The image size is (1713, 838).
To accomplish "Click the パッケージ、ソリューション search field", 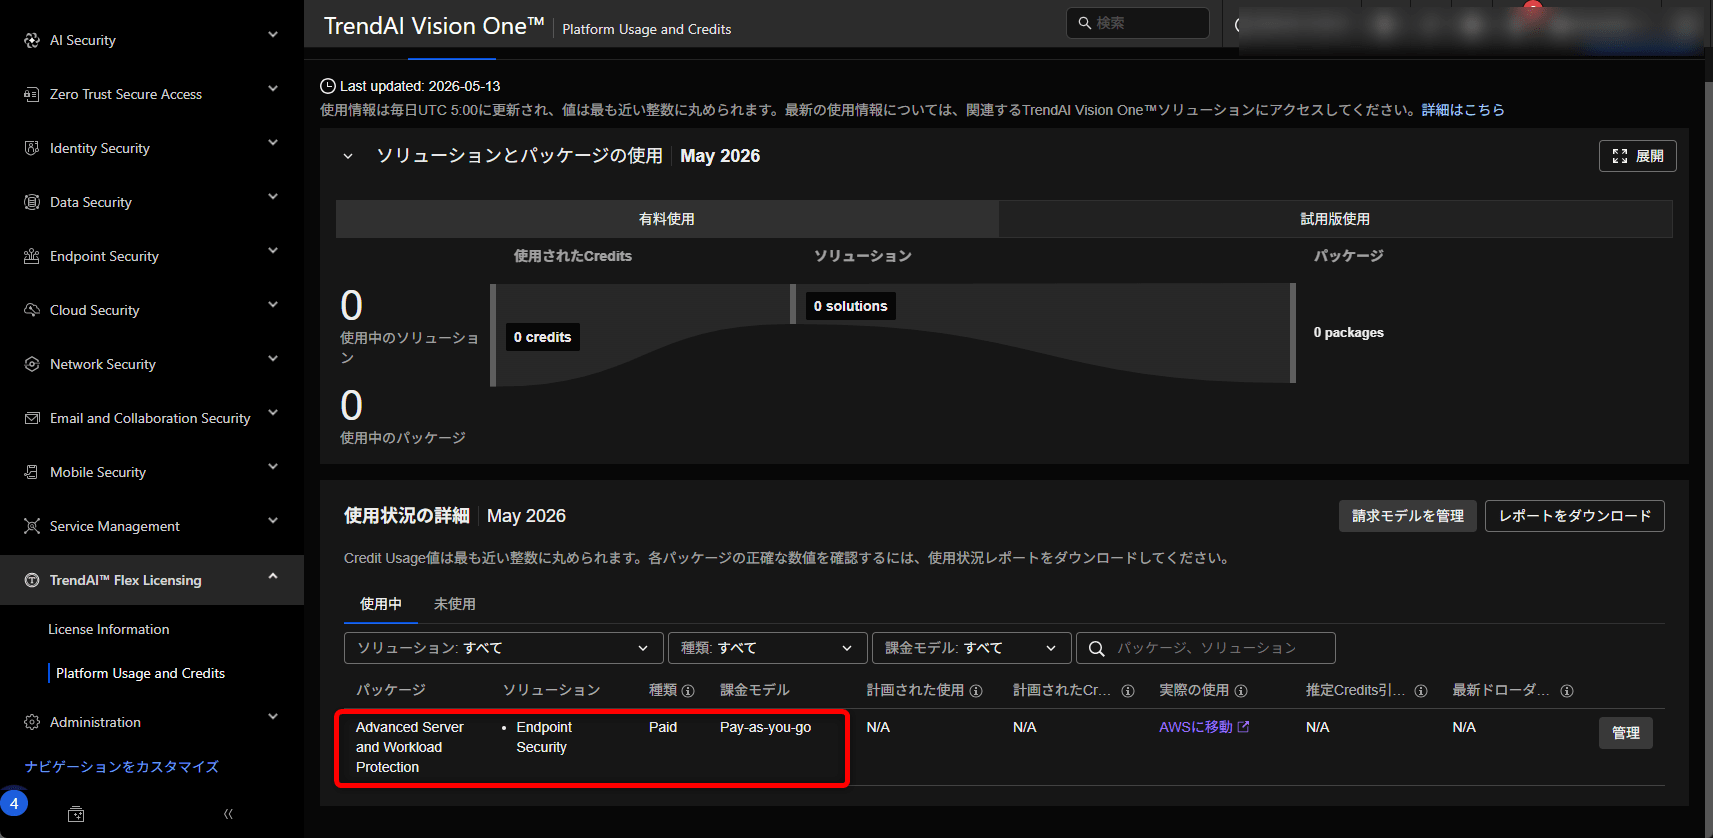I will pyautogui.click(x=1206, y=648).
